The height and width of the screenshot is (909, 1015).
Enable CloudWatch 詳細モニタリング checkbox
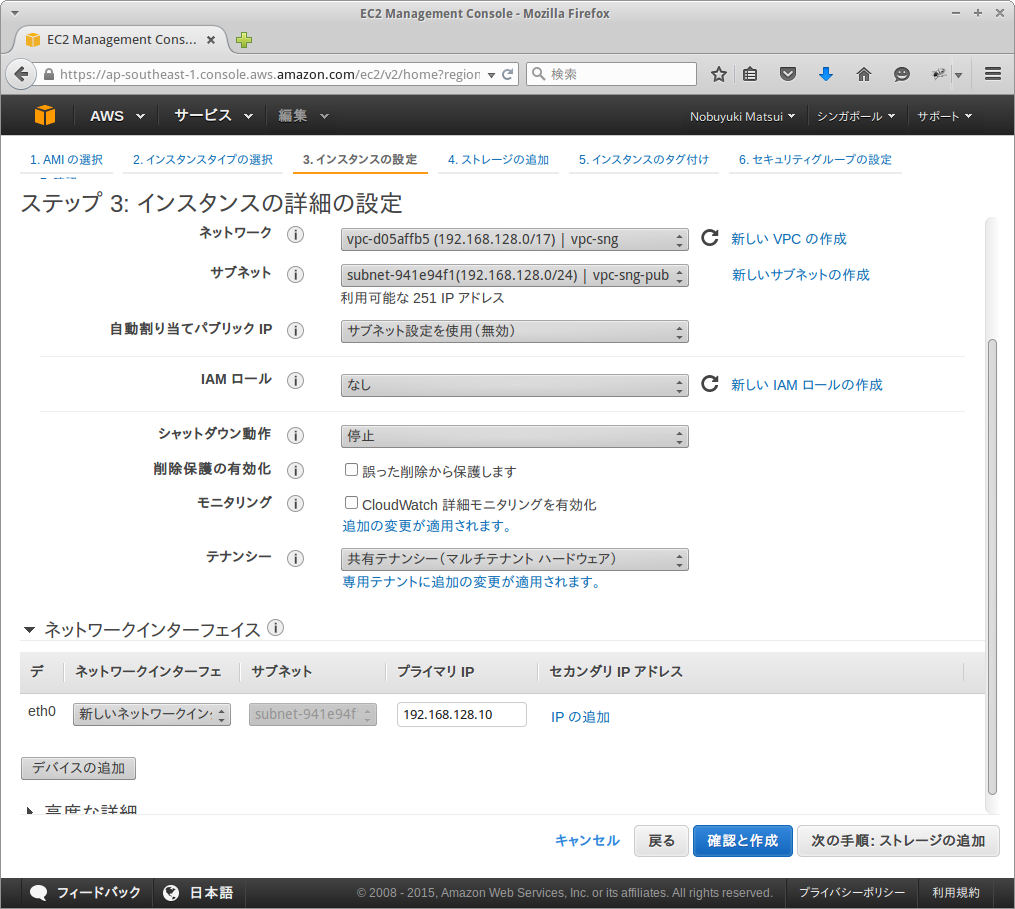(351, 503)
